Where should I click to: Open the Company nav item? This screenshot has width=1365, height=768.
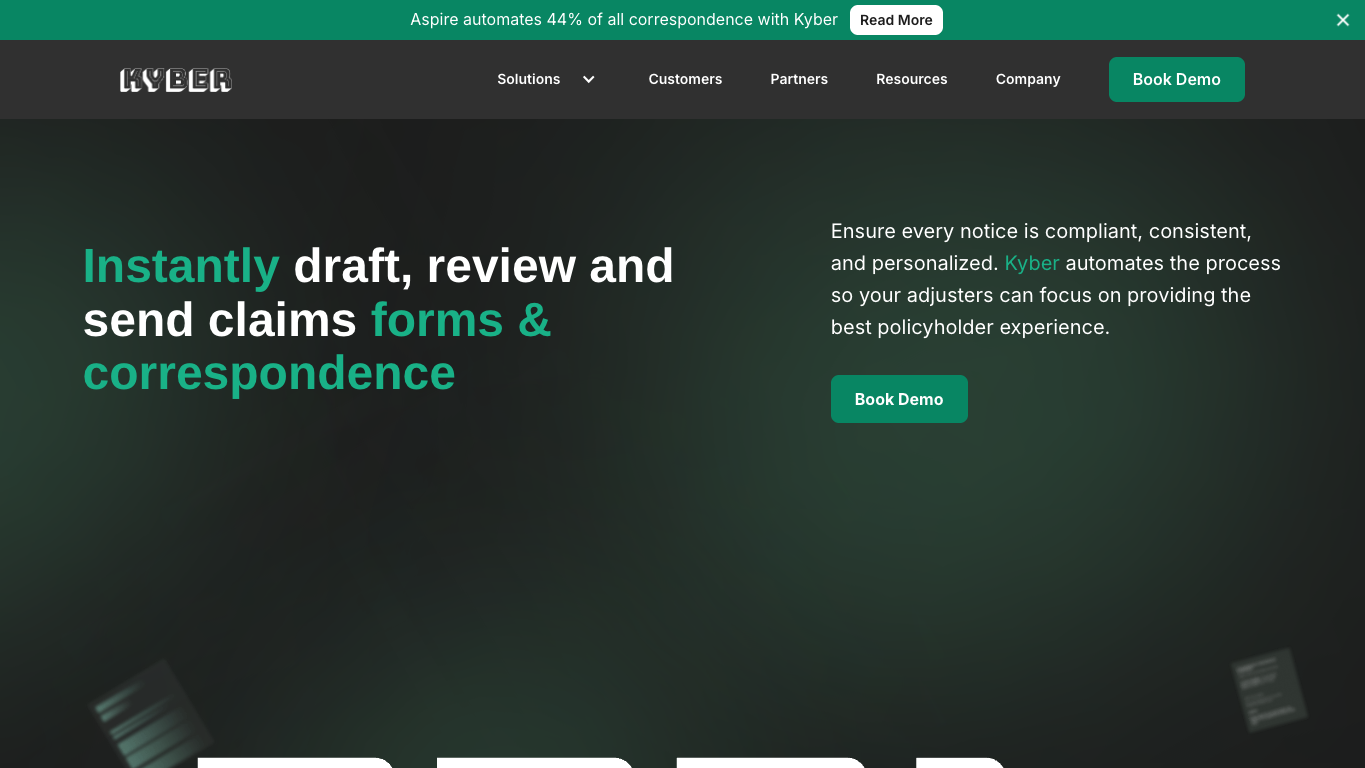click(x=1028, y=79)
